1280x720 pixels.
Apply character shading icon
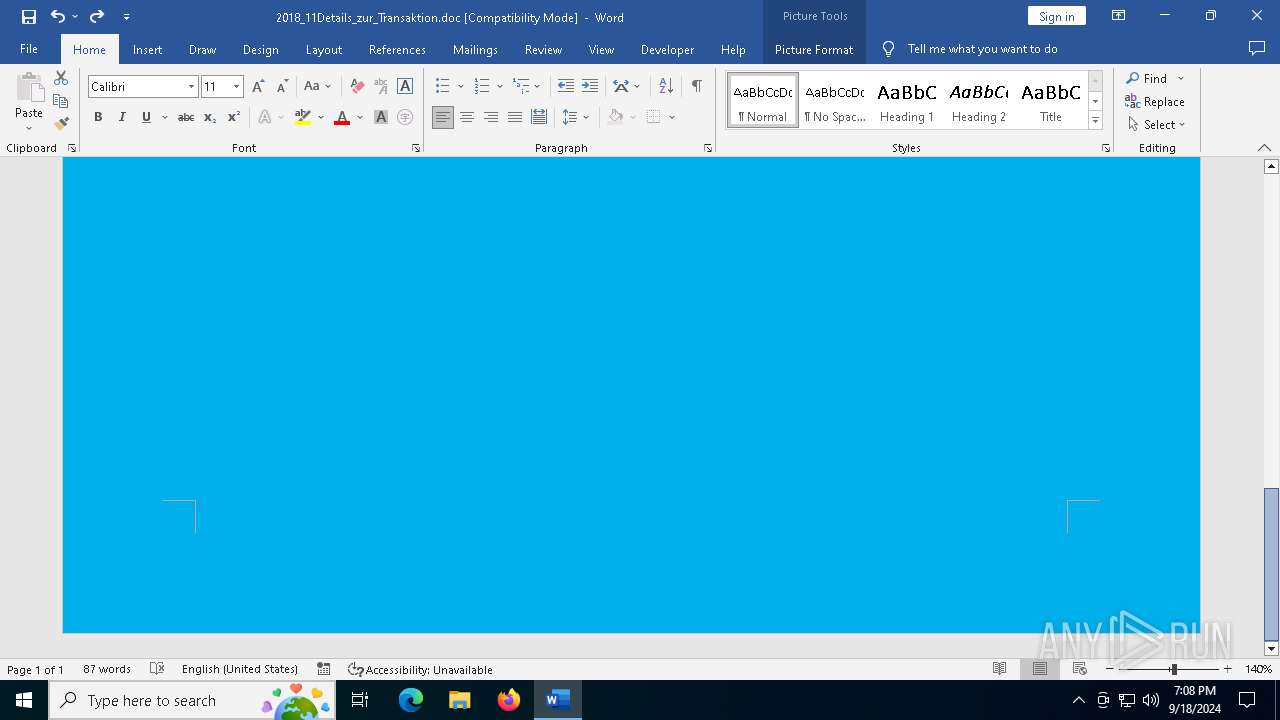pyautogui.click(x=381, y=117)
